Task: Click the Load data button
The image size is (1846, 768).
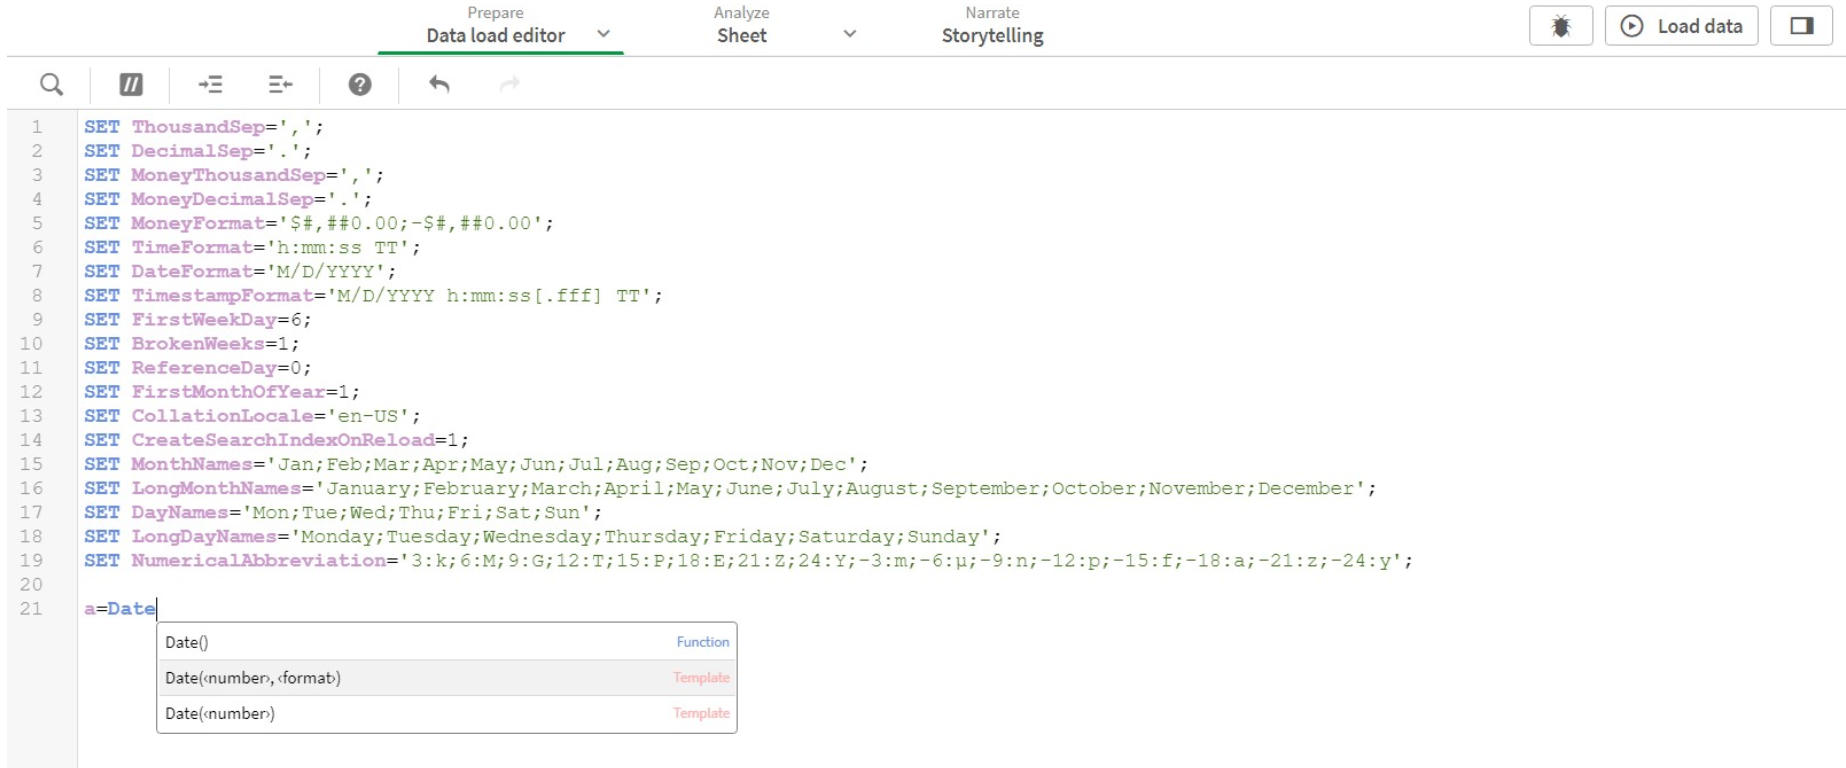Action: pos(1681,27)
